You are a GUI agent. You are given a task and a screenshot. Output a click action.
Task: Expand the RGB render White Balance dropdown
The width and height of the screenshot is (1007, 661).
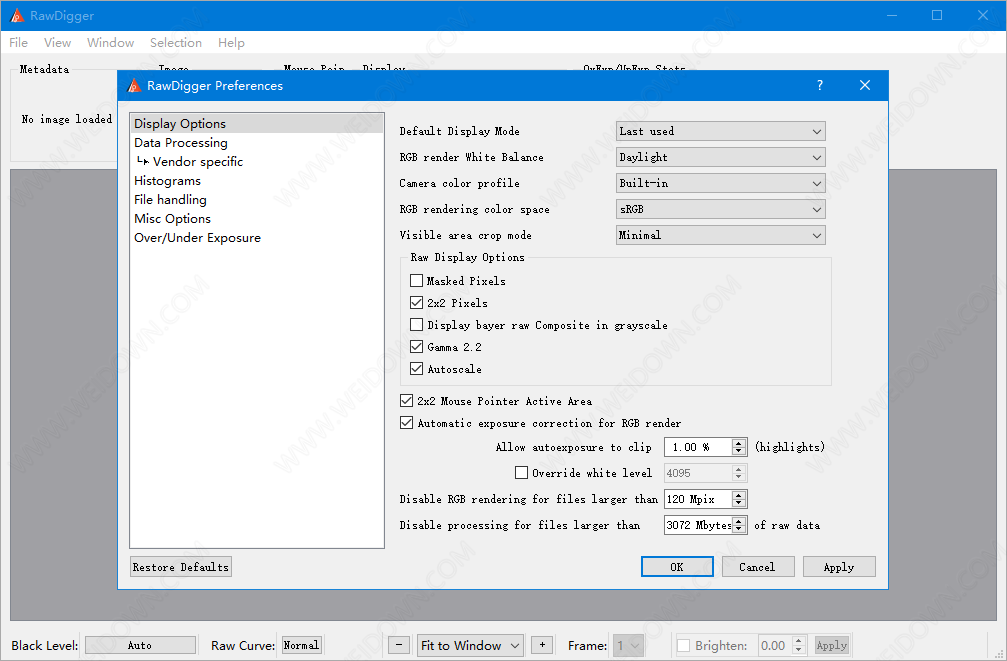tap(721, 157)
